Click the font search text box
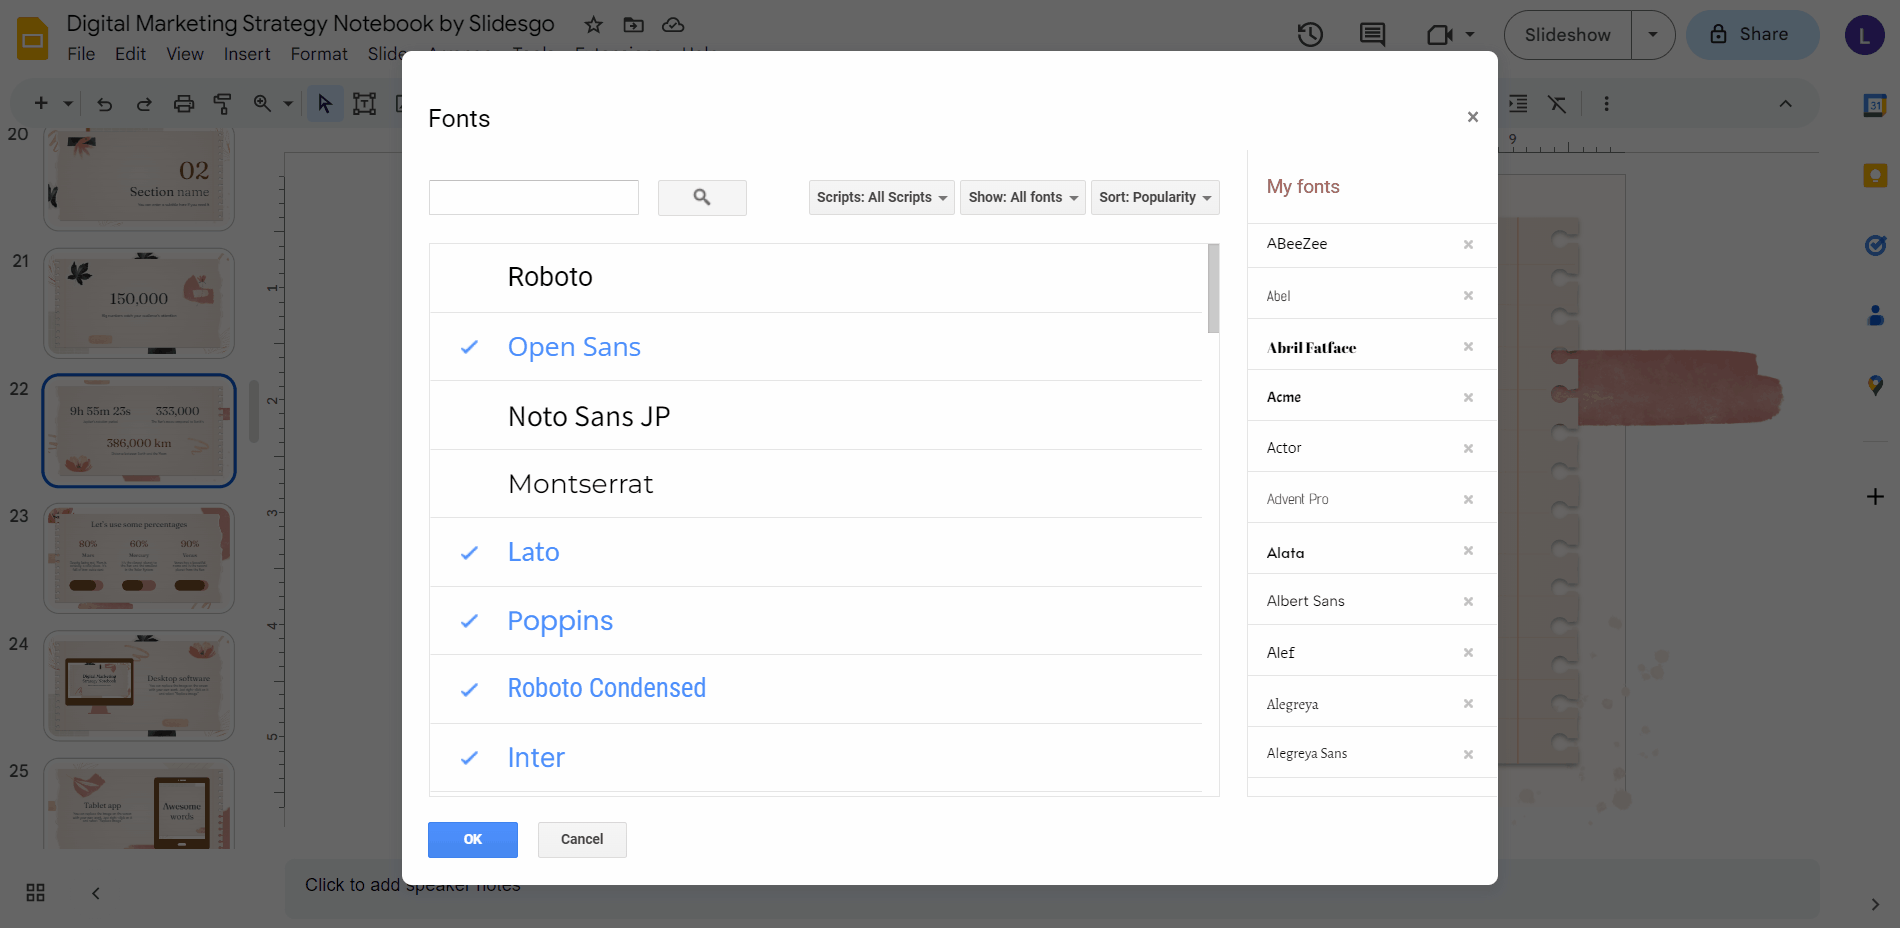Image resolution: width=1900 pixels, height=928 pixels. point(534,198)
